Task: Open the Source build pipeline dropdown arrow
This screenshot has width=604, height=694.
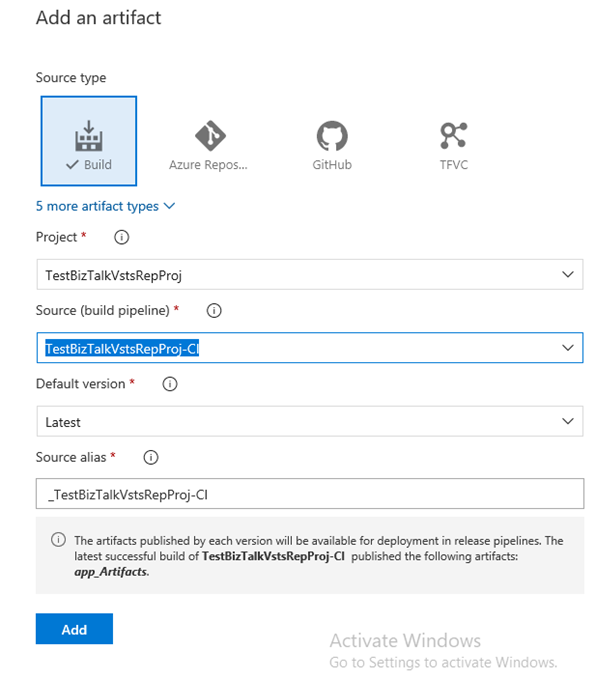Action: (x=568, y=348)
